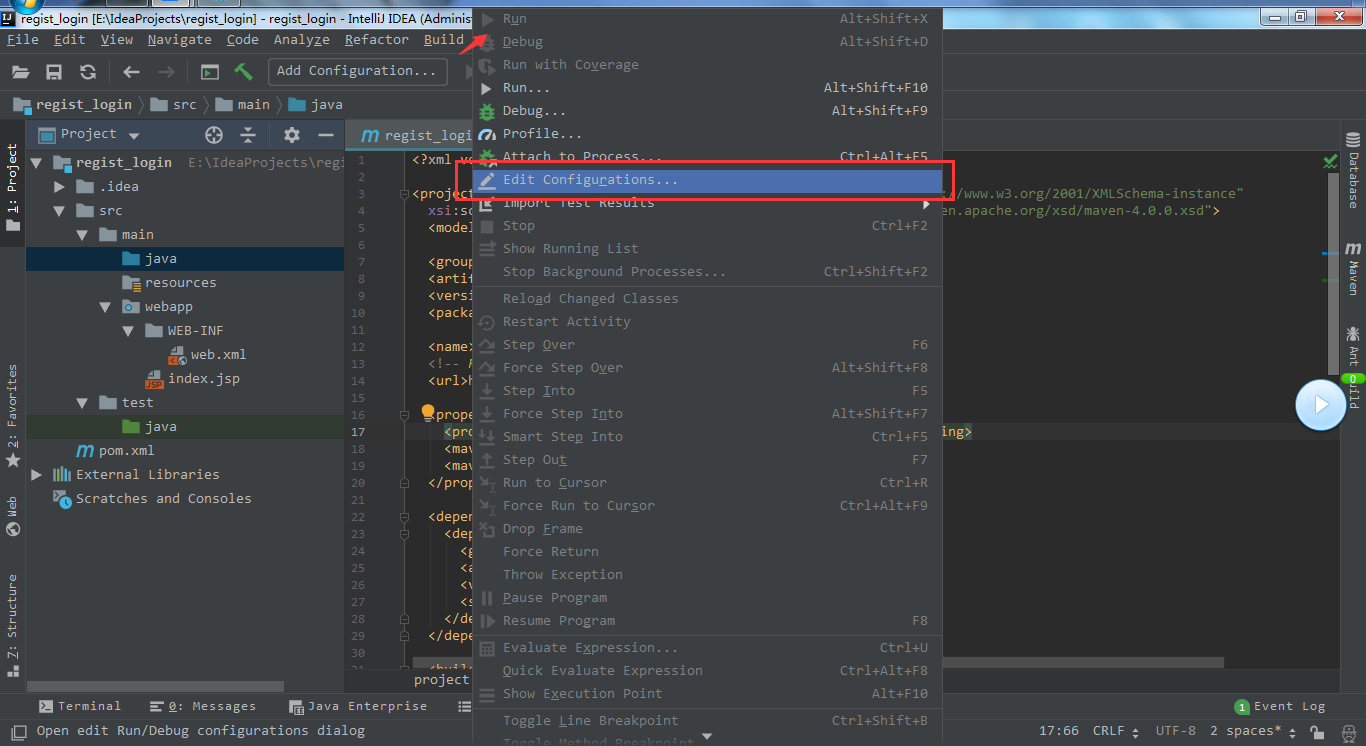Open the Messages tool tab
This screenshot has height=746, width=1366.
click(203, 706)
